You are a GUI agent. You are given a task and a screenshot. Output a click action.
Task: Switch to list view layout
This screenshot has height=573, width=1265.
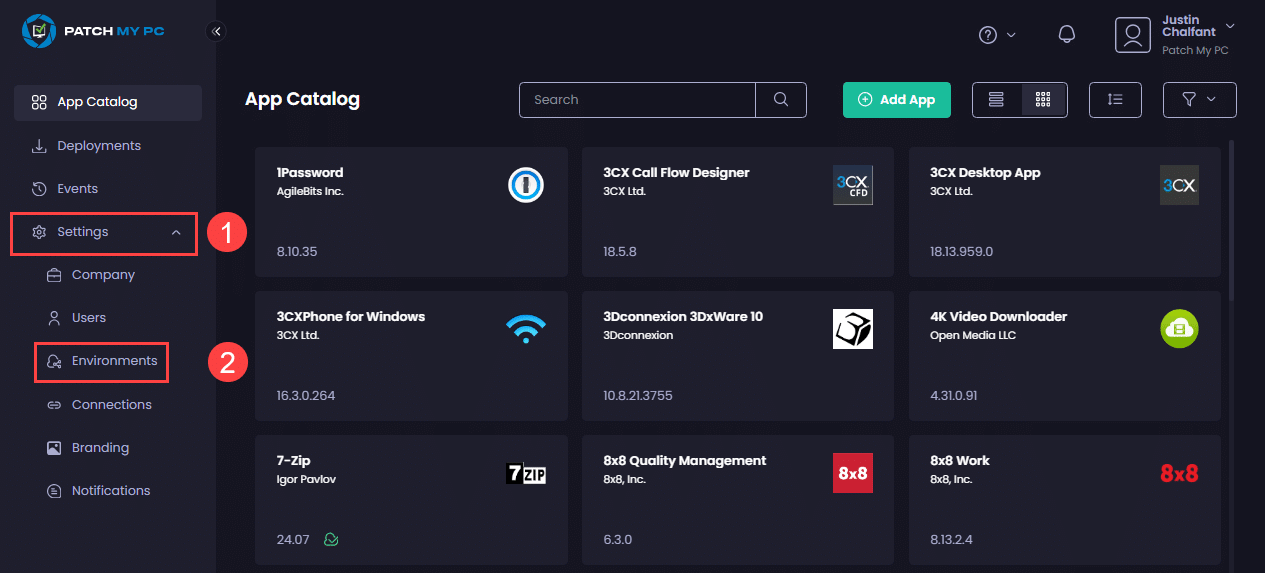pos(996,99)
